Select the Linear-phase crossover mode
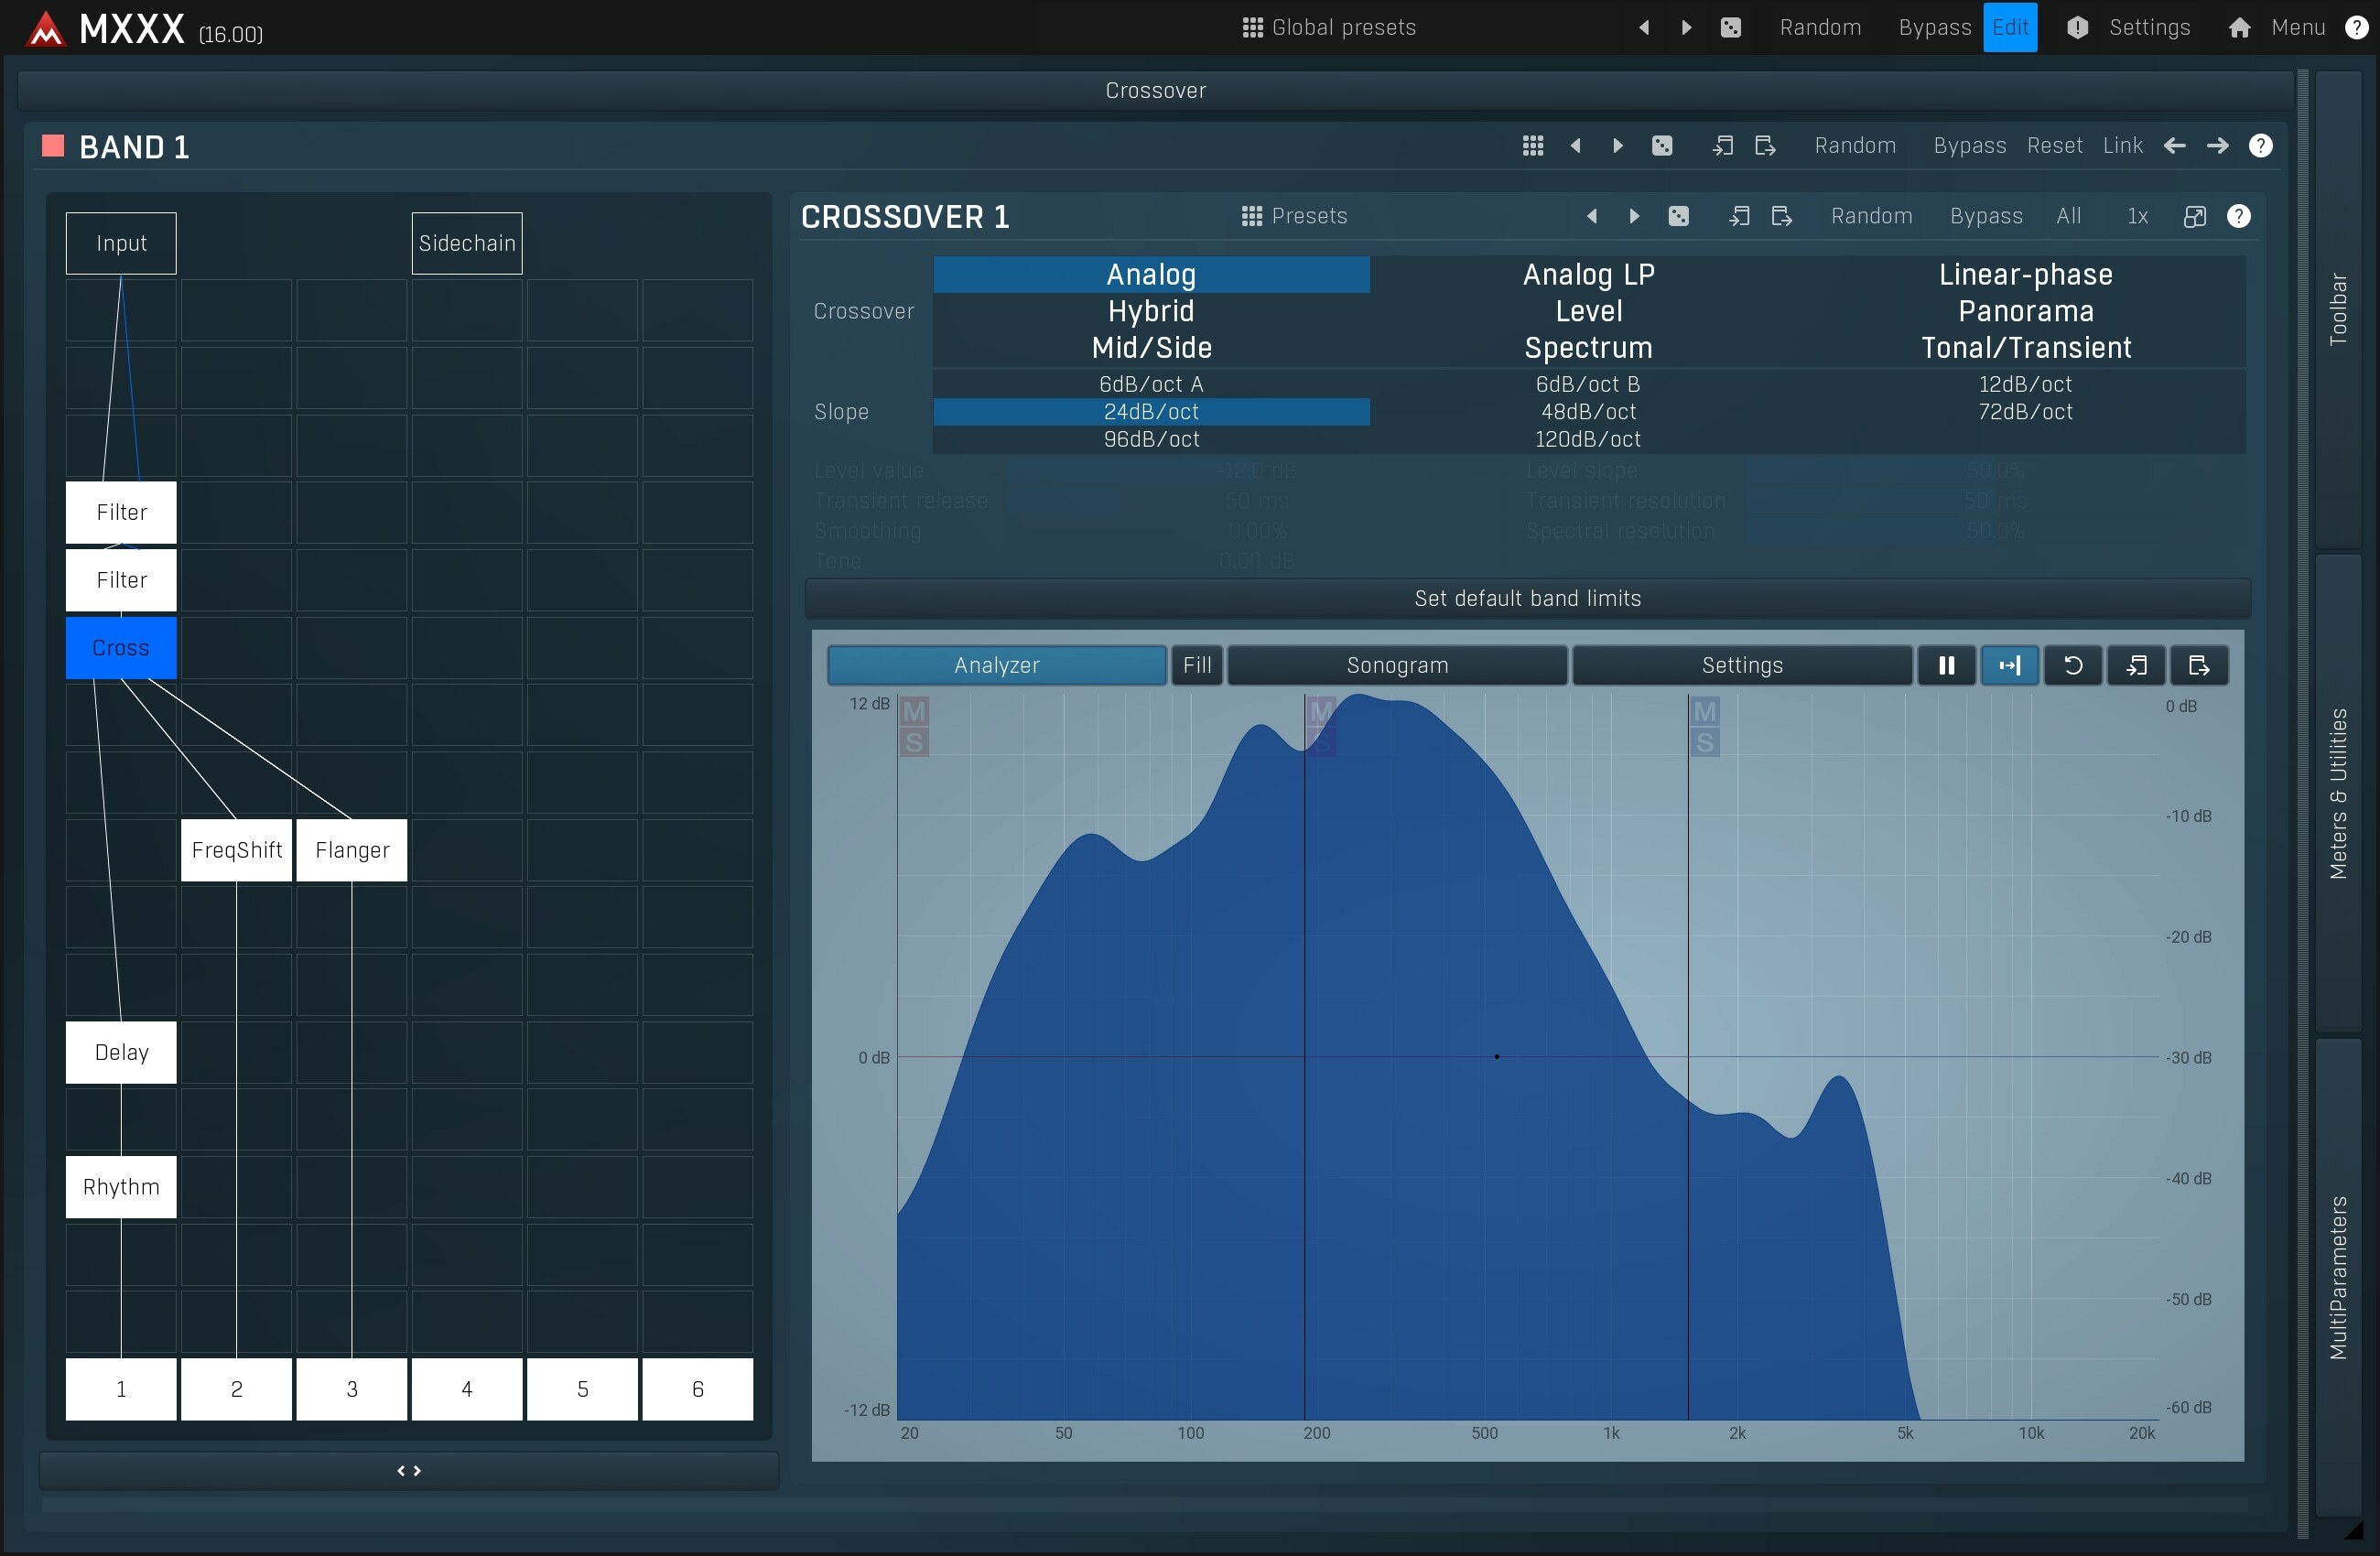The image size is (2380, 1556). 2025,274
